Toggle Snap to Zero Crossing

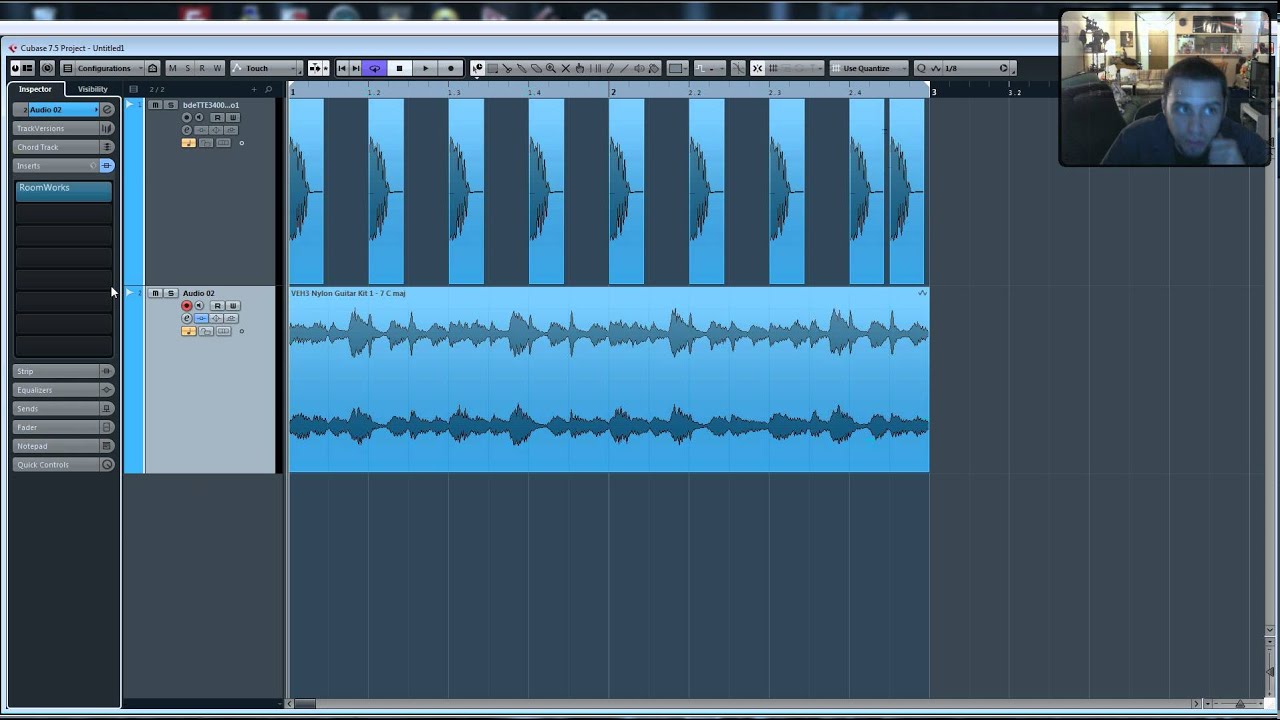(738, 68)
